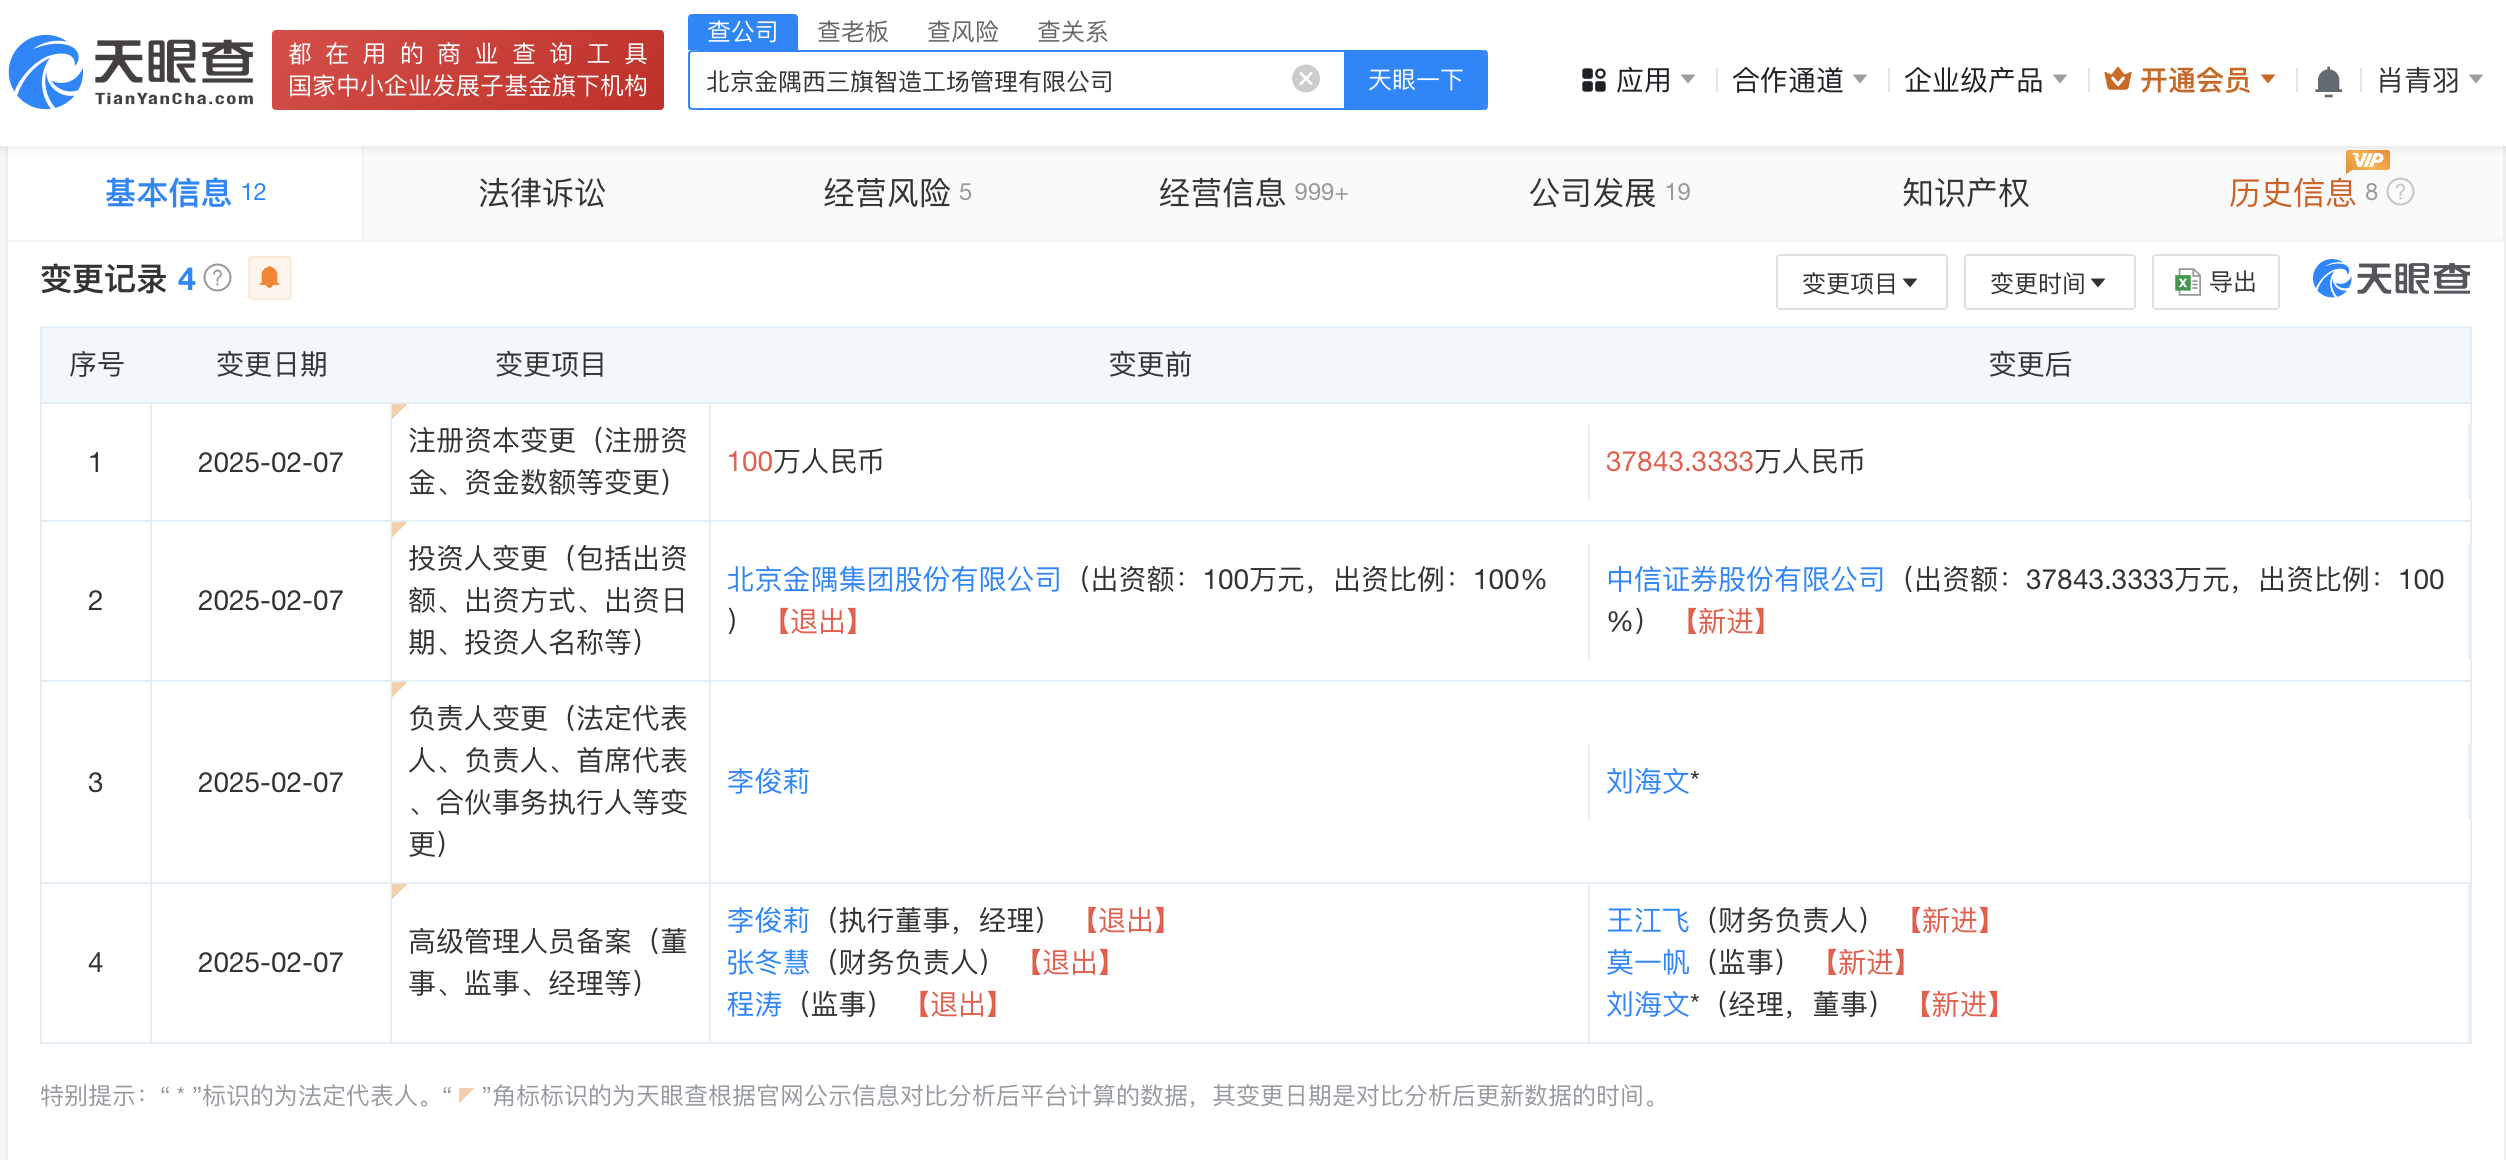This screenshot has height=1160, width=2506.
Task: Click the help icon beside 变更记录 4
Action: point(217,278)
